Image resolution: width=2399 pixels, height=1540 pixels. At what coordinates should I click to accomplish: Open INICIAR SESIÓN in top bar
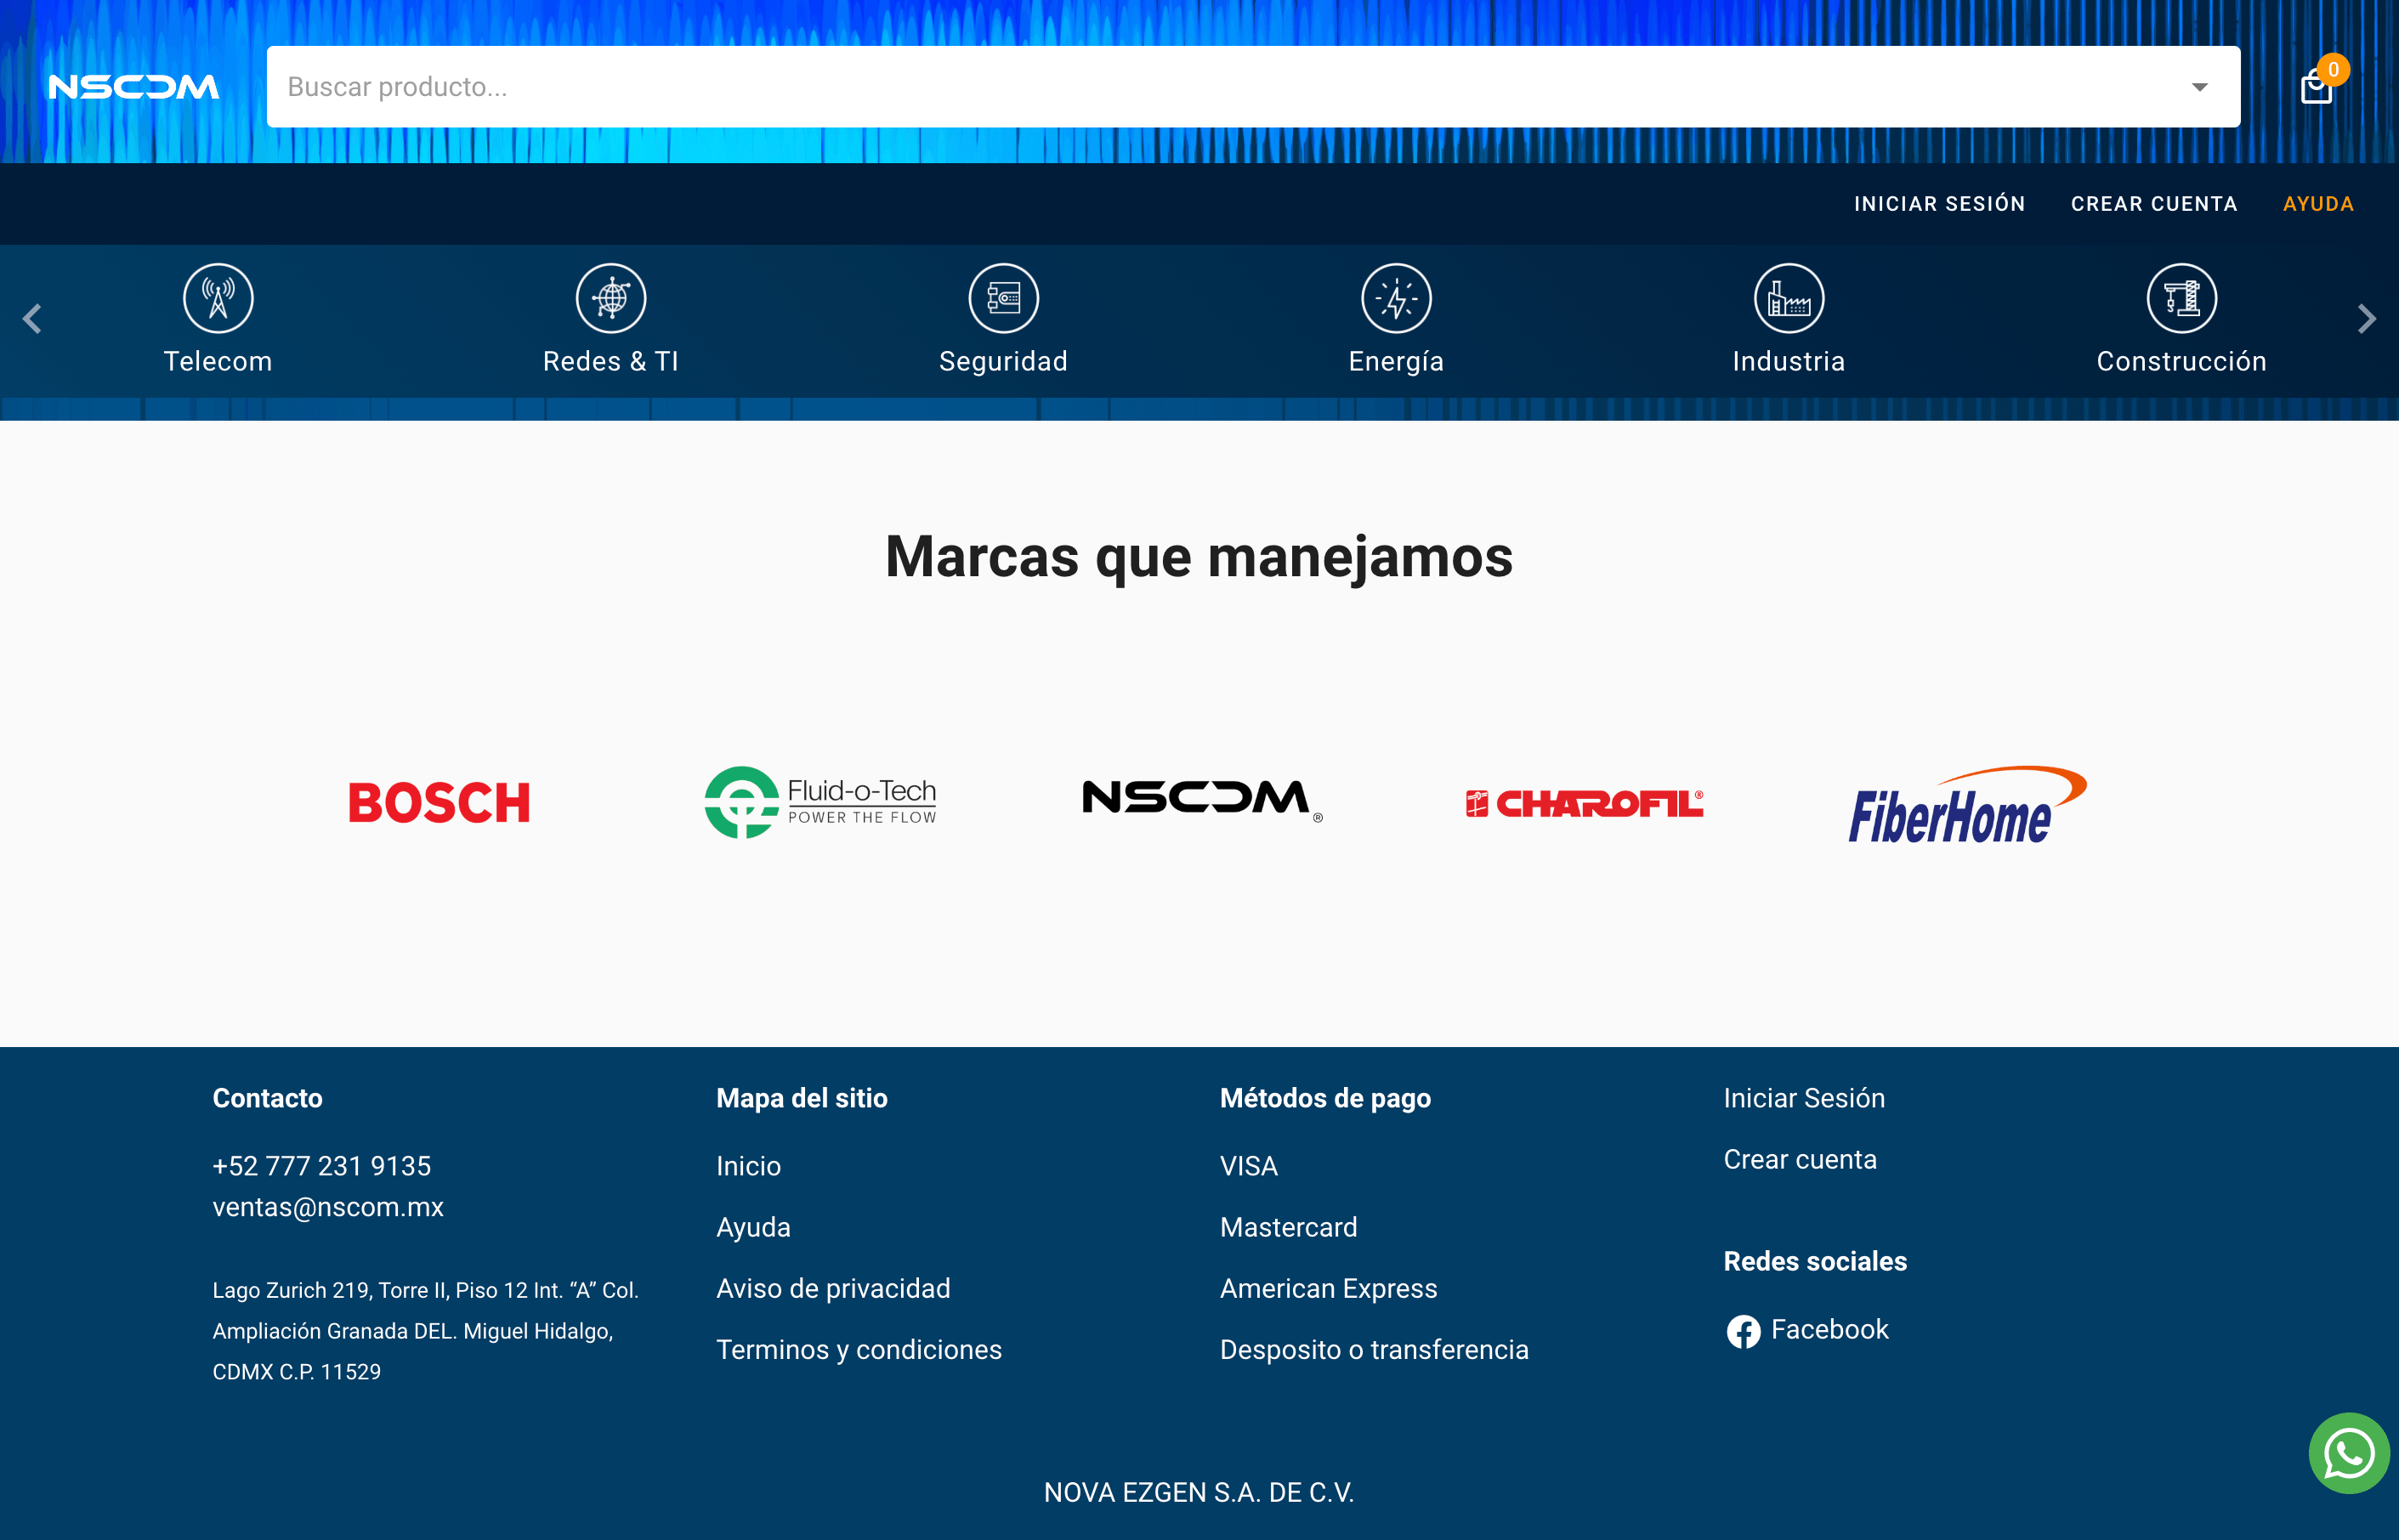[x=1939, y=204]
